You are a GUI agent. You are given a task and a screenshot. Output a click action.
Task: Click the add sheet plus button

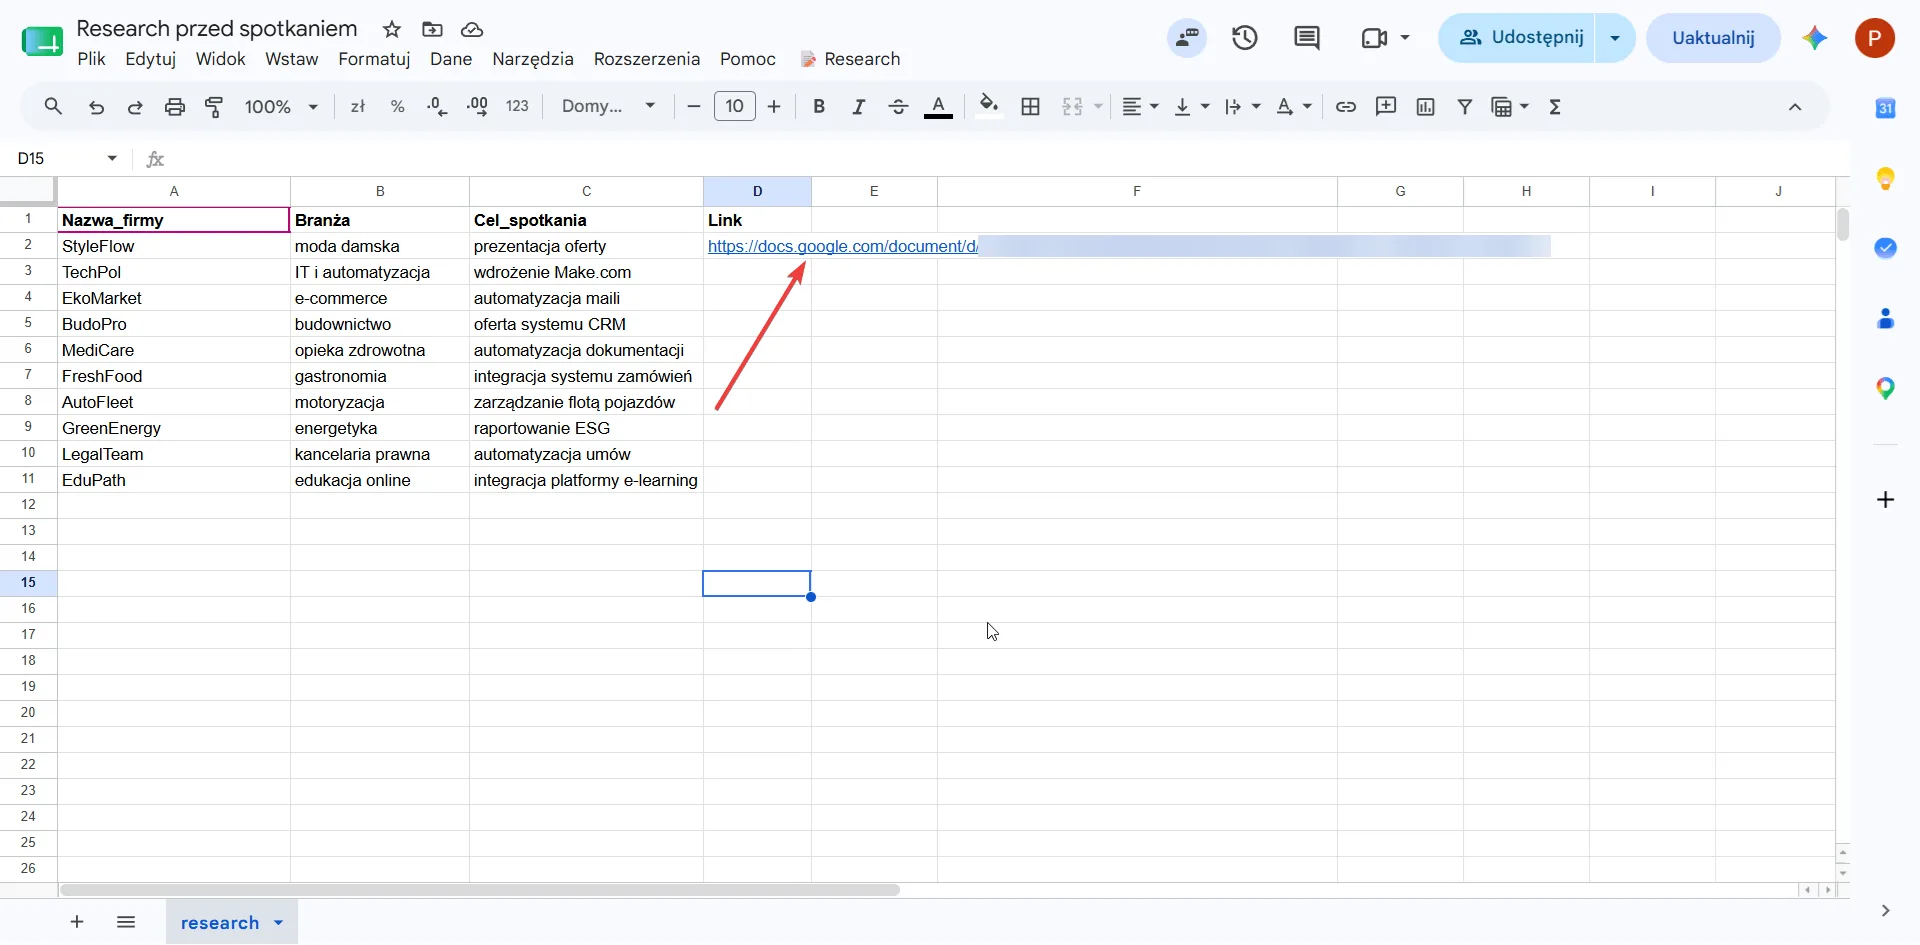[77, 922]
